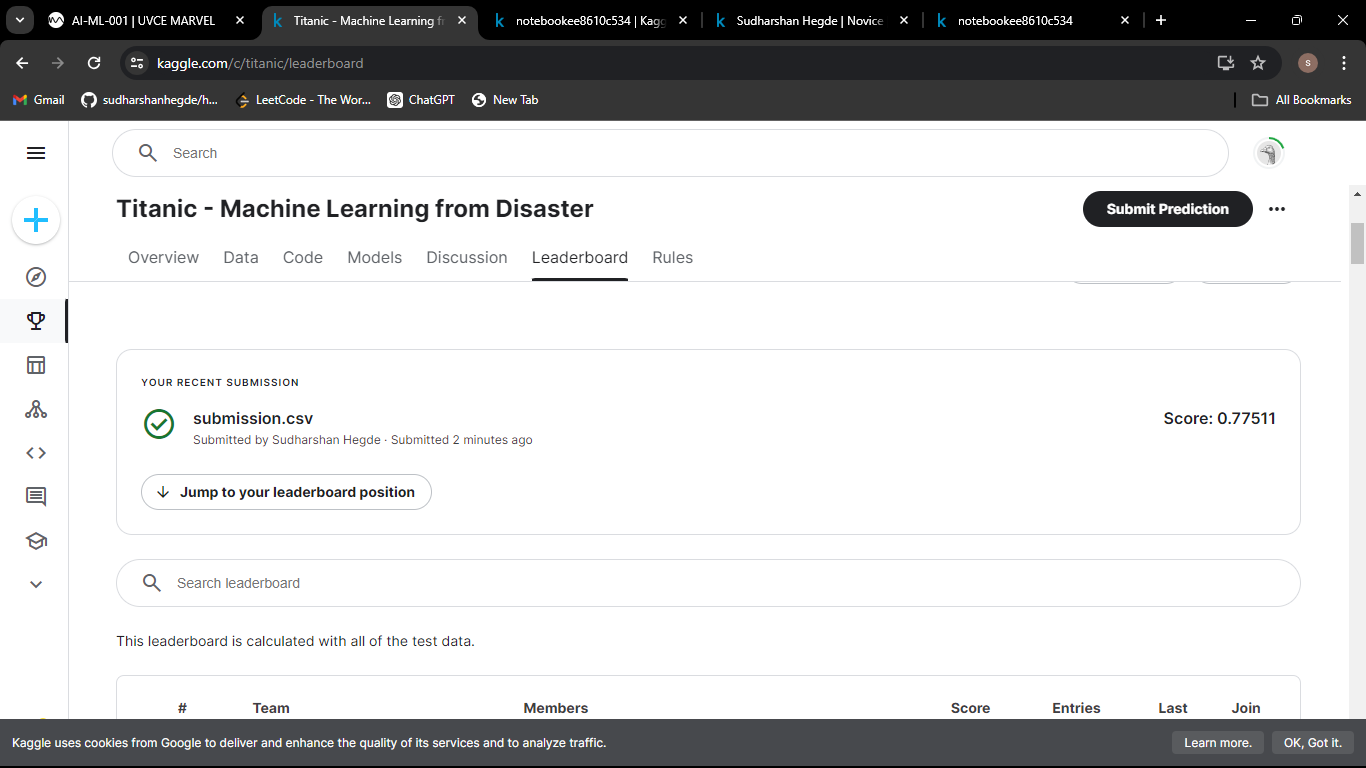Open Code brackets icon in sidebar
The height and width of the screenshot is (768, 1366).
pyautogui.click(x=36, y=453)
